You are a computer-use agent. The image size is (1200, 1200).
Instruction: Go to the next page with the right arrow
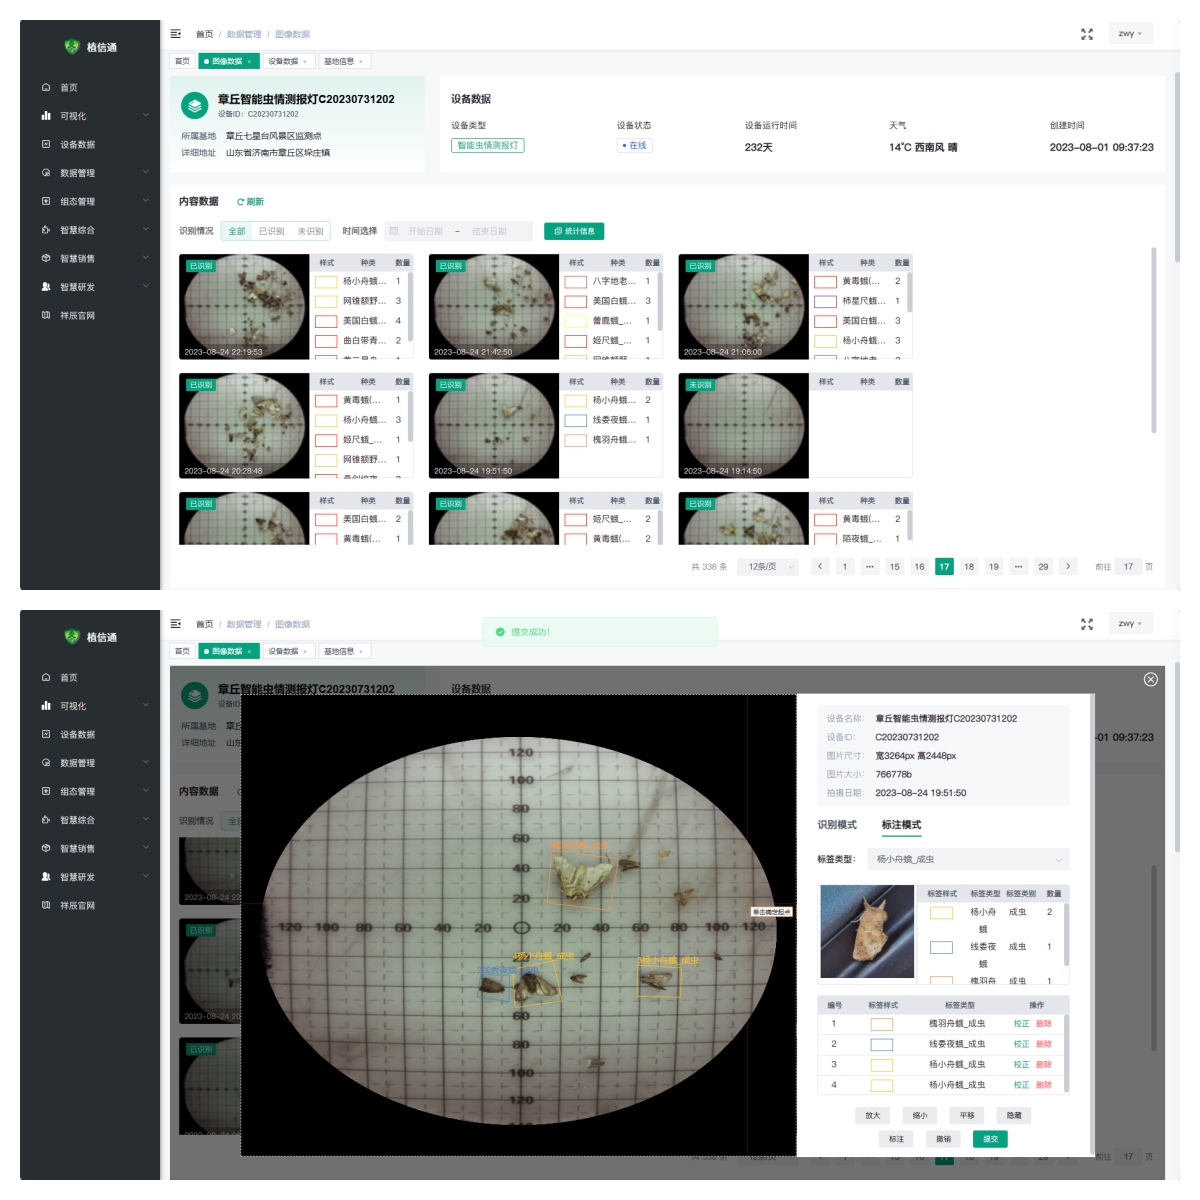1068,566
